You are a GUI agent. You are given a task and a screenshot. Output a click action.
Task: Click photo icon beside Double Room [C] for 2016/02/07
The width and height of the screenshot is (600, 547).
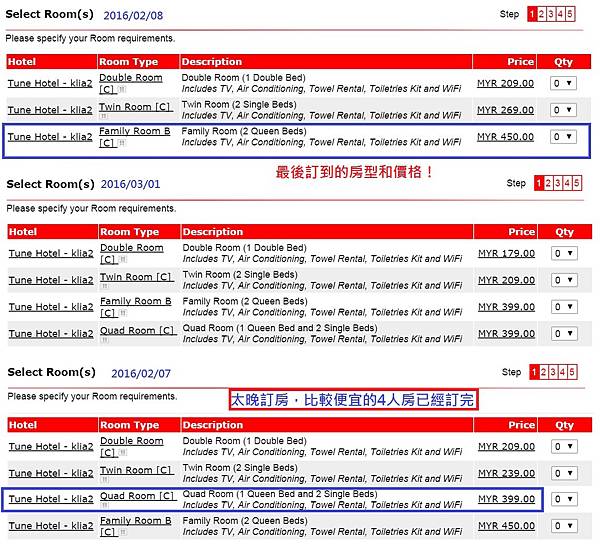click(x=122, y=452)
